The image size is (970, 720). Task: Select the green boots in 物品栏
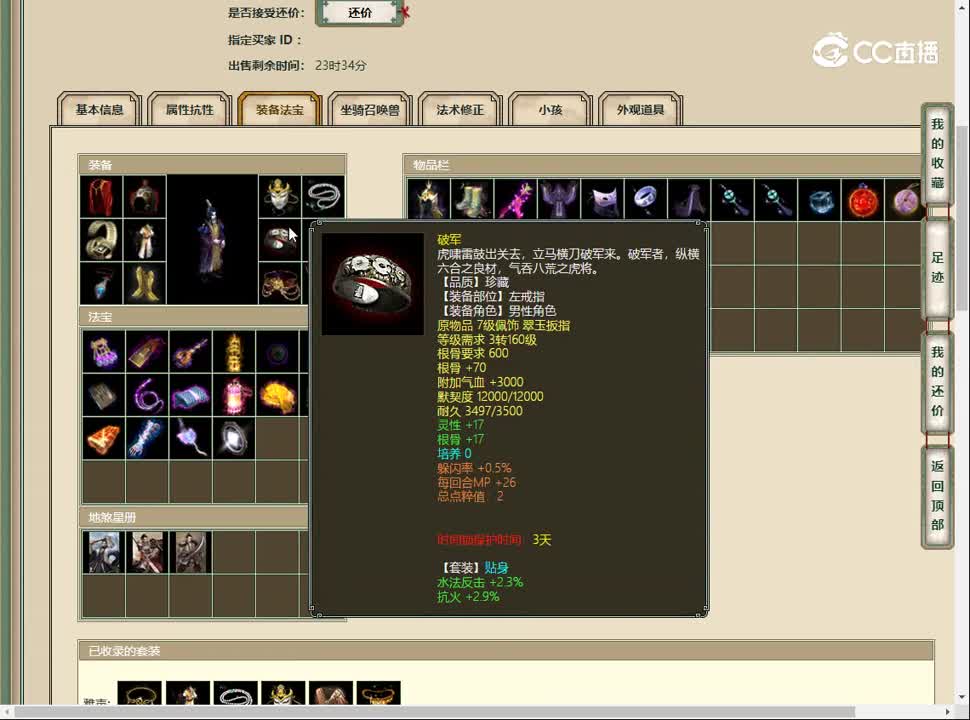(473, 200)
